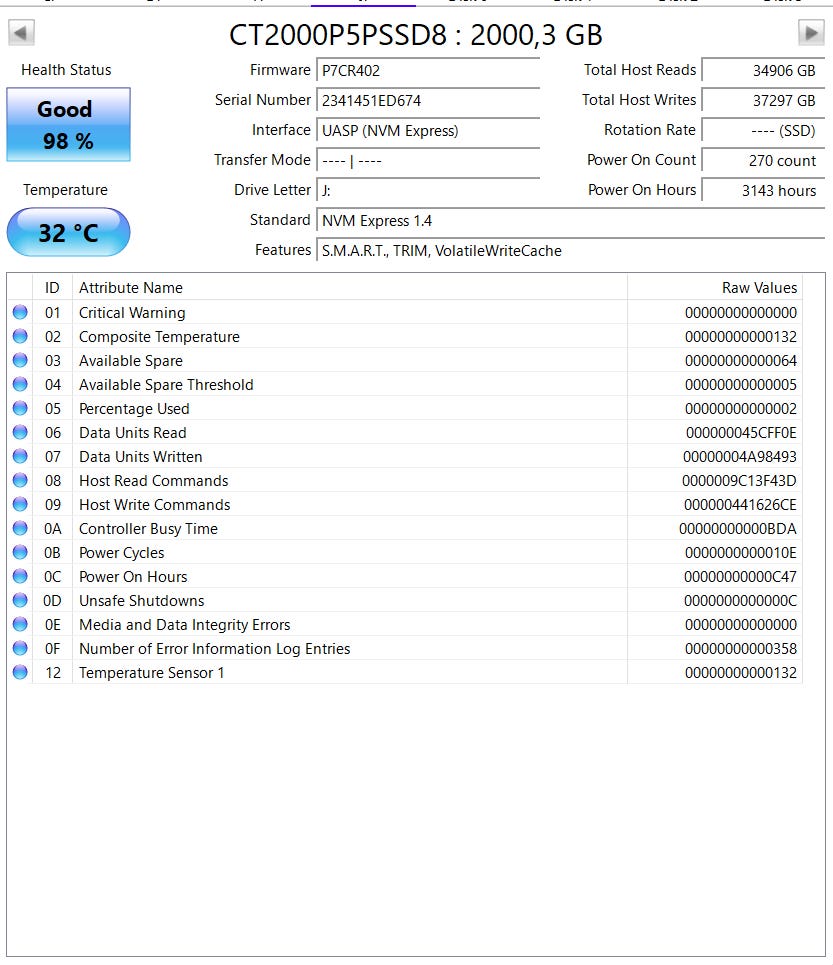Select the Percentage Used attribute name
The image size is (833, 965).
[x=134, y=409]
